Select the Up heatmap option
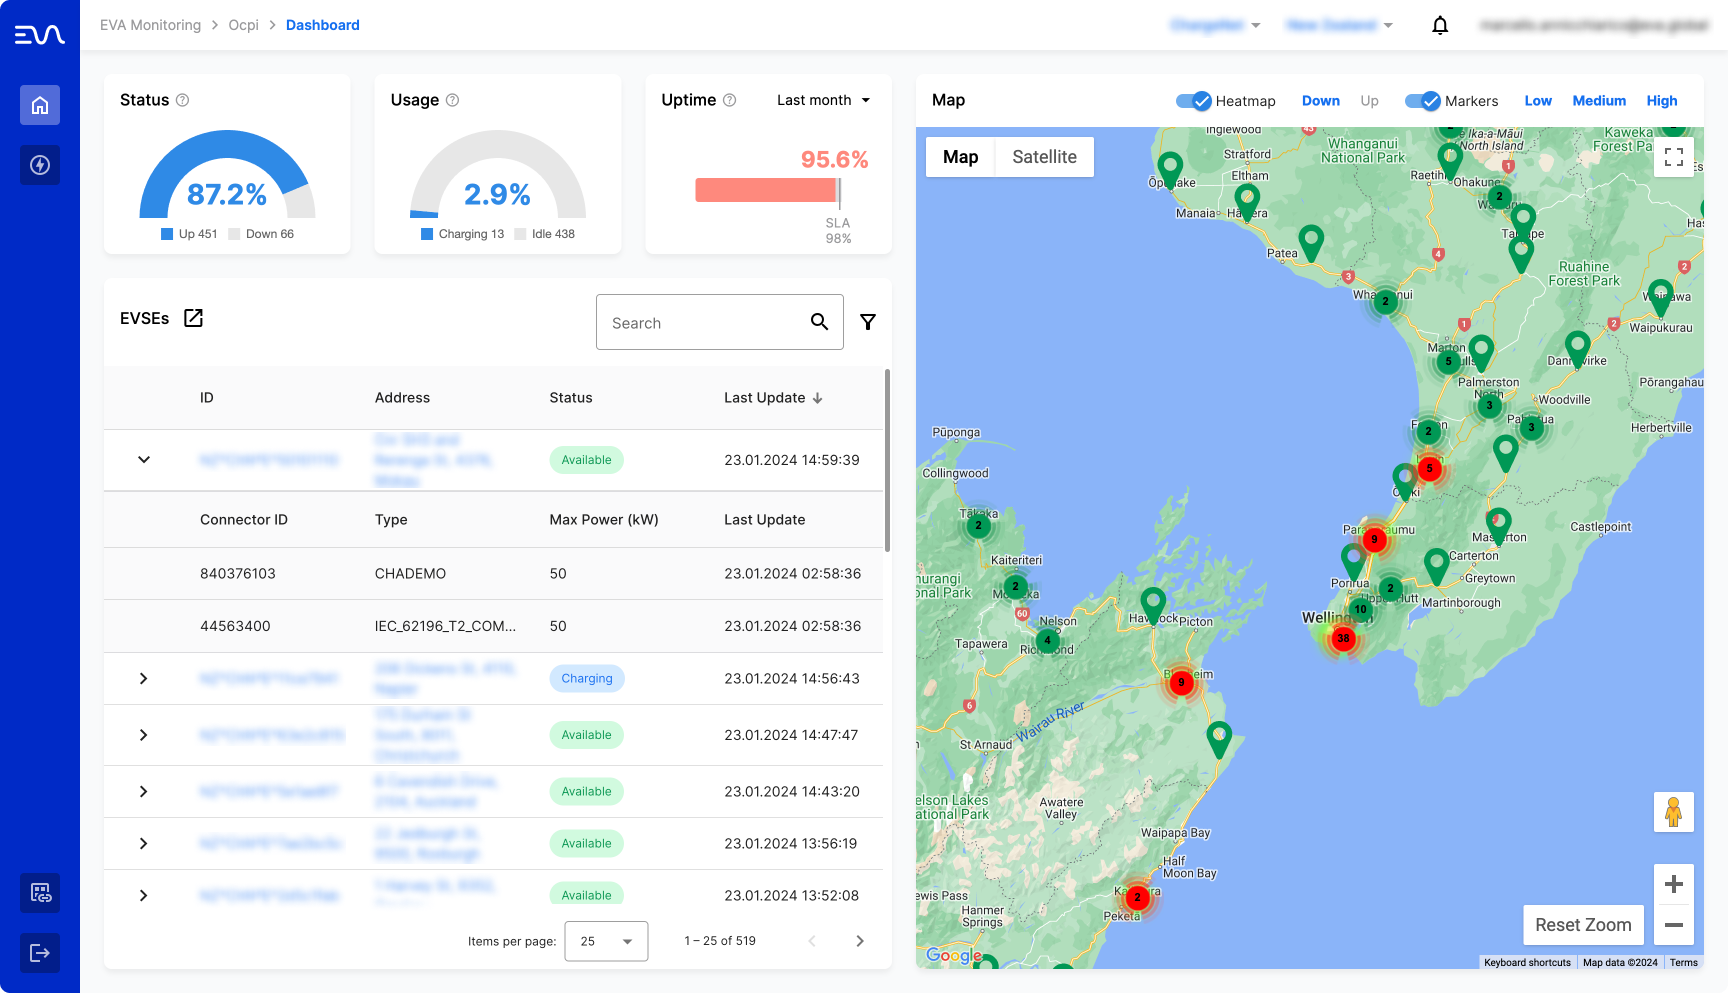The width and height of the screenshot is (1728, 993). pyautogui.click(x=1369, y=101)
